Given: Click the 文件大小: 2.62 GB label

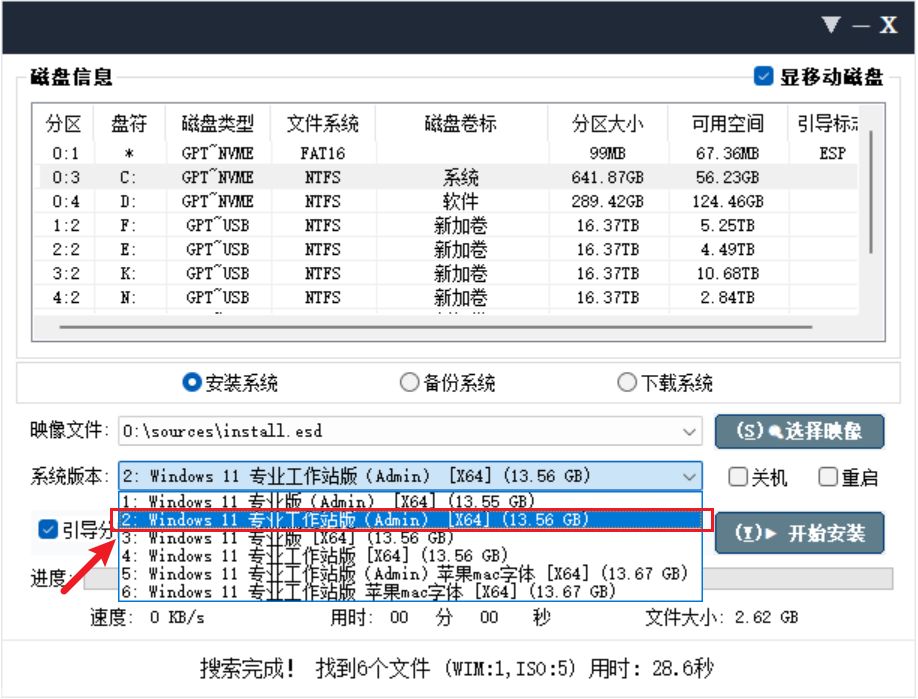Looking at the screenshot, I should click(722, 617).
